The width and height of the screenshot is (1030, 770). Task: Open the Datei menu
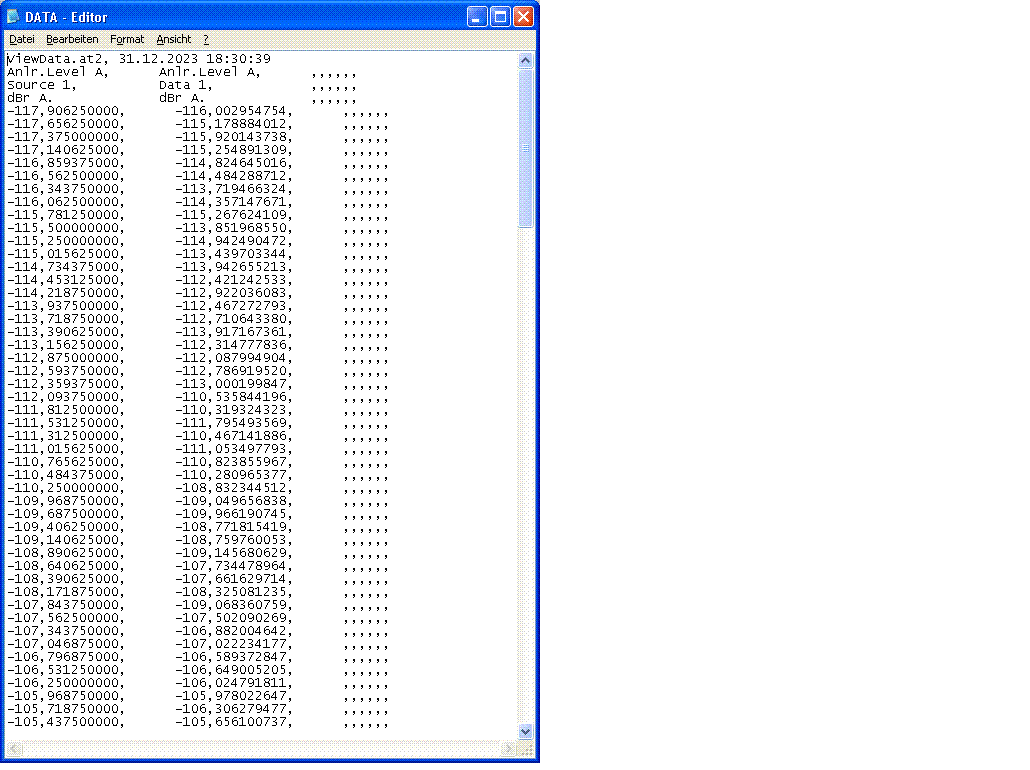click(x=22, y=39)
